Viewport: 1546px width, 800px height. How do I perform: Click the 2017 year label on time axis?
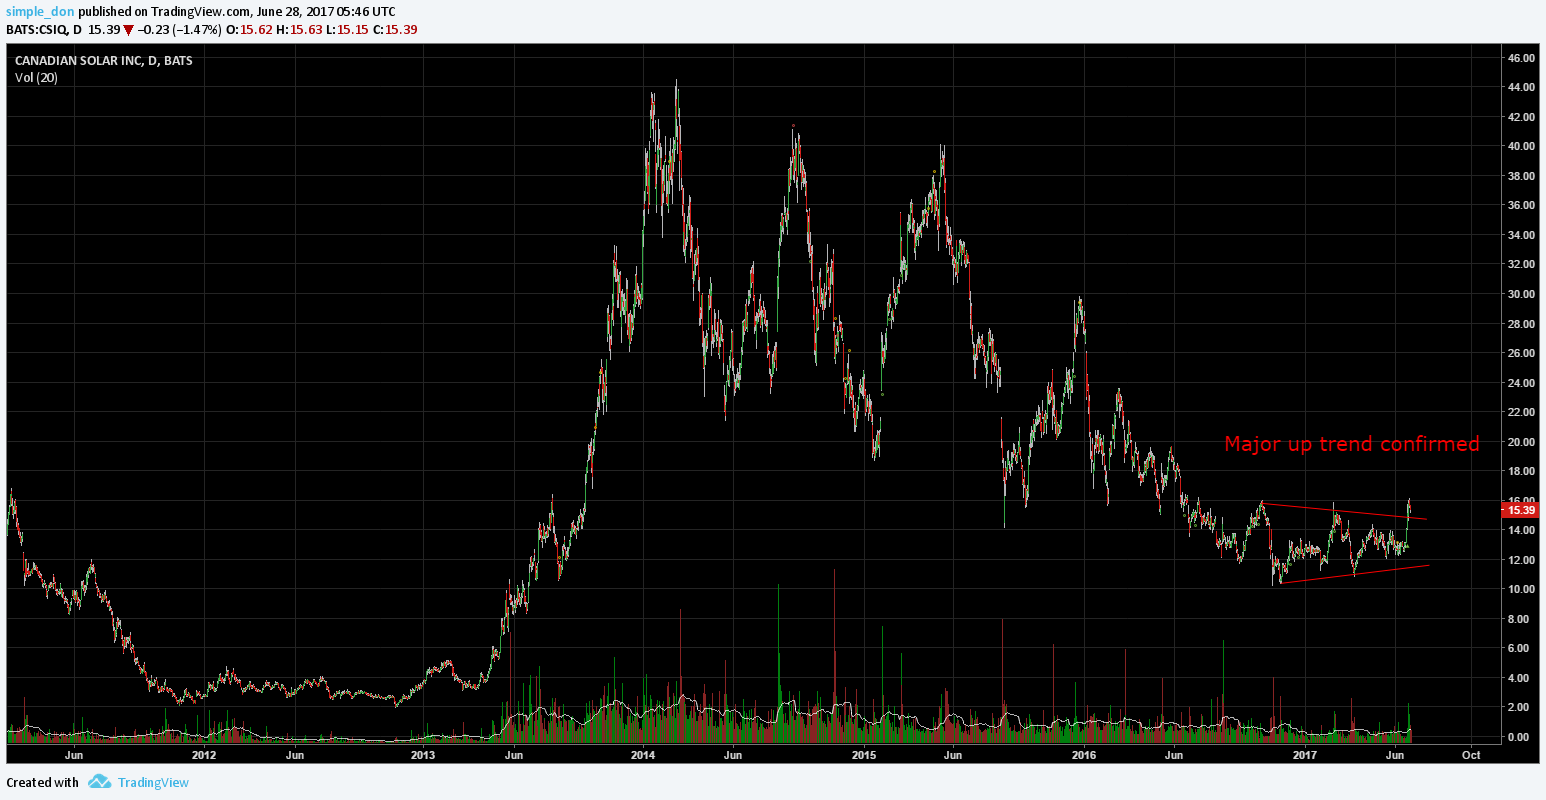(x=1304, y=755)
